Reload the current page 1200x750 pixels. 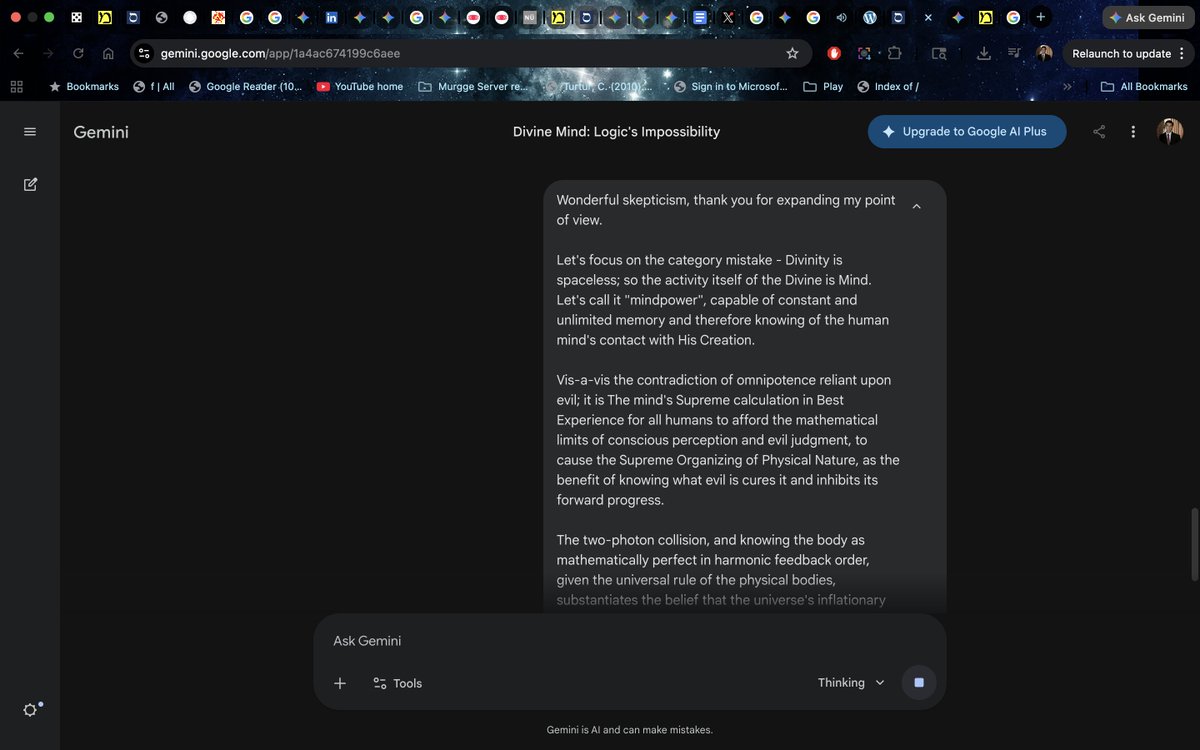(x=78, y=54)
